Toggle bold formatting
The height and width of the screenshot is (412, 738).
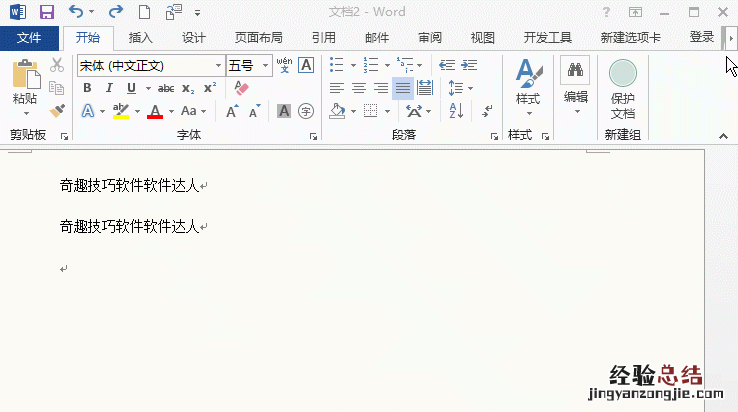[x=87, y=88]
